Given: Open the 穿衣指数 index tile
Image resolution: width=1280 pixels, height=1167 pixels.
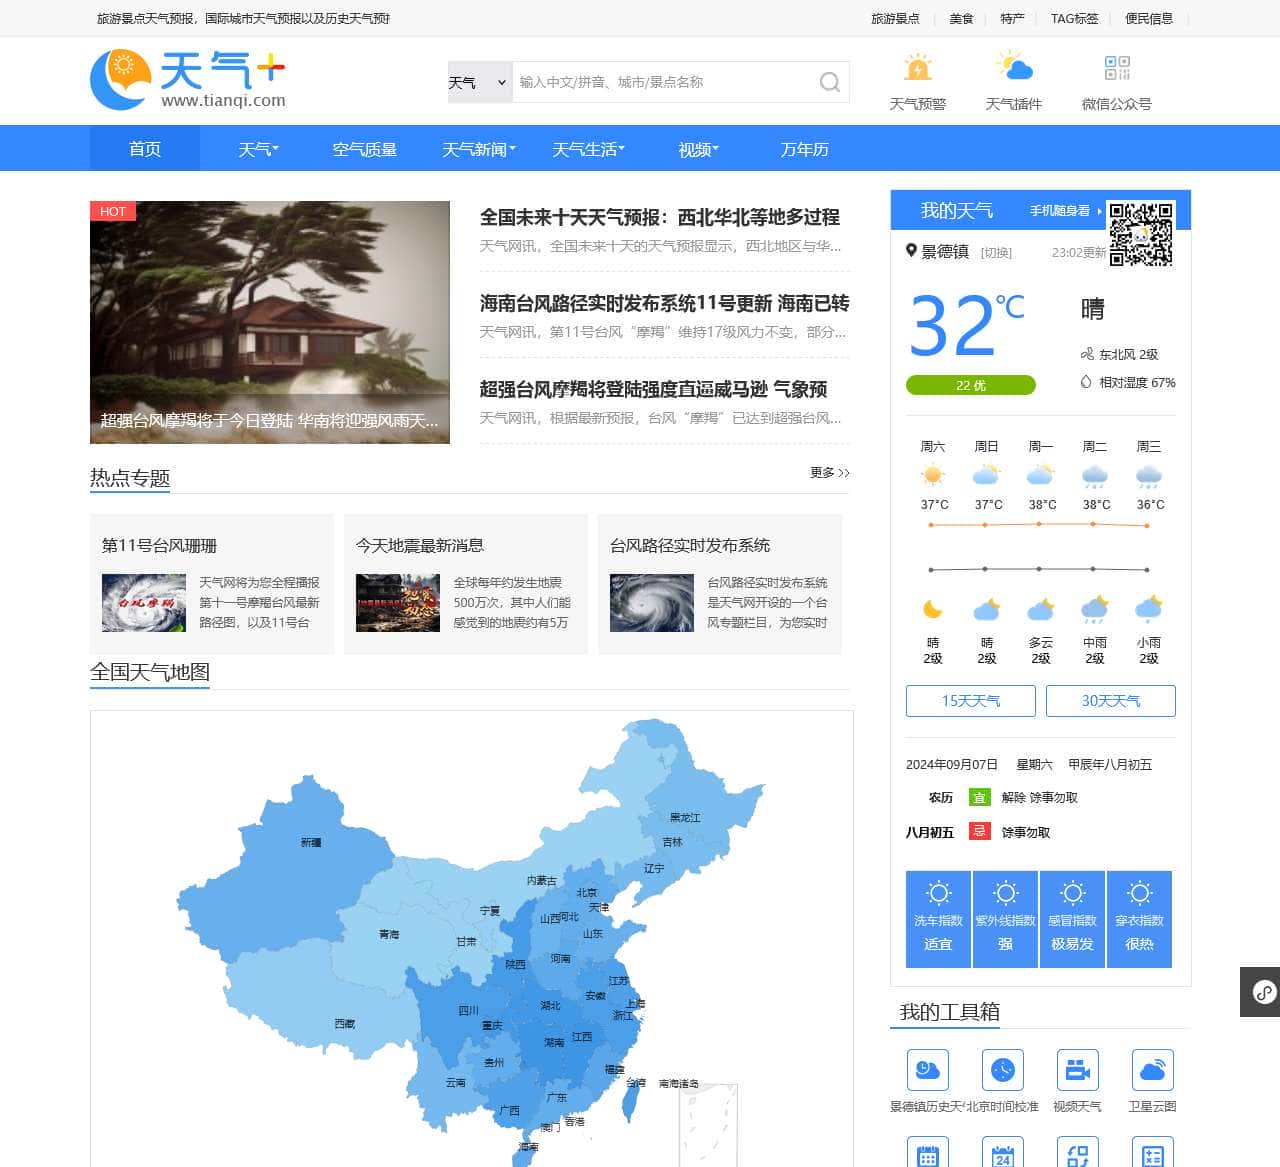Looking at the screenshot, I should (1139, 919).
